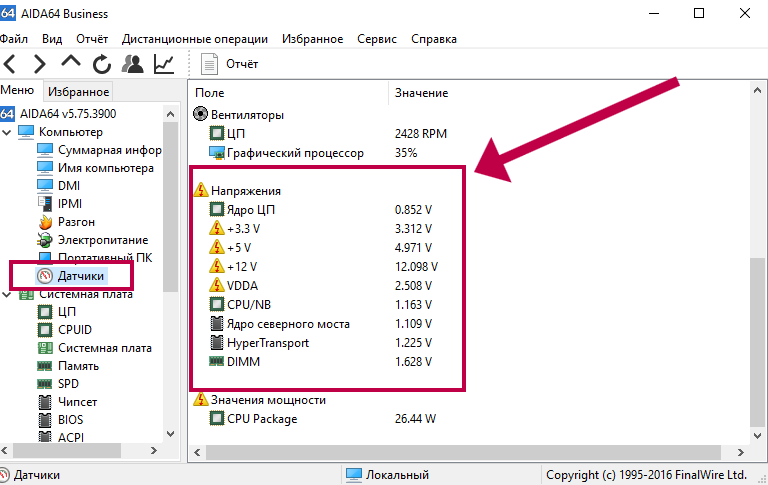Open Разгон with the flame icon
Image resolution: width=768 pixels, height=485 pixels.
tap(66, 222)
